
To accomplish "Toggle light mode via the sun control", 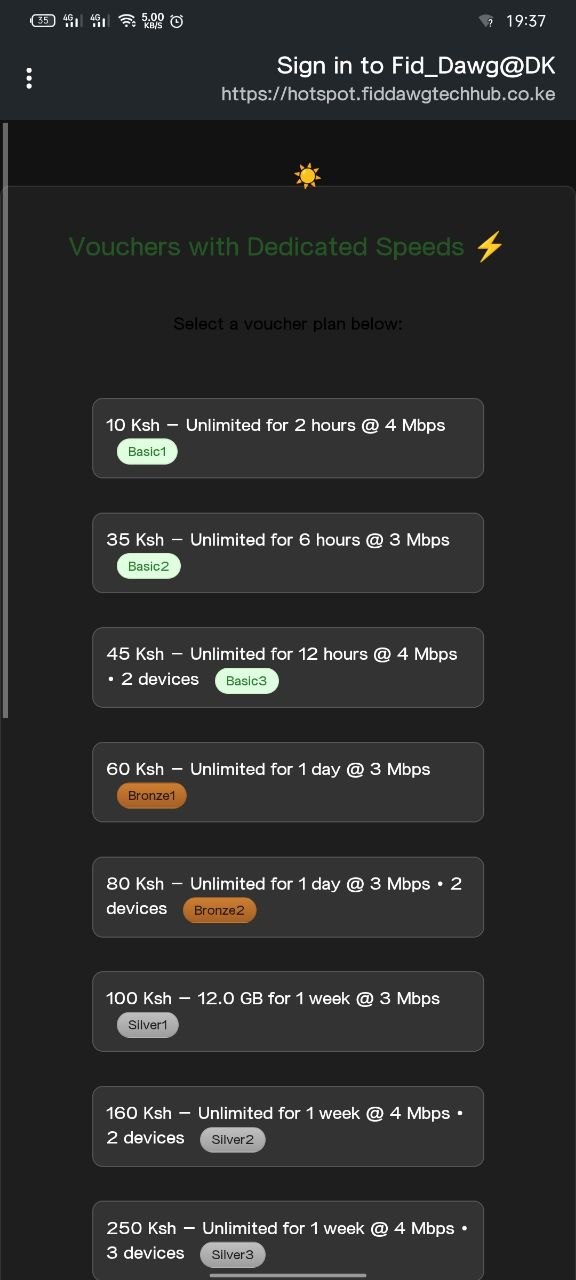I will pos(307,174).
